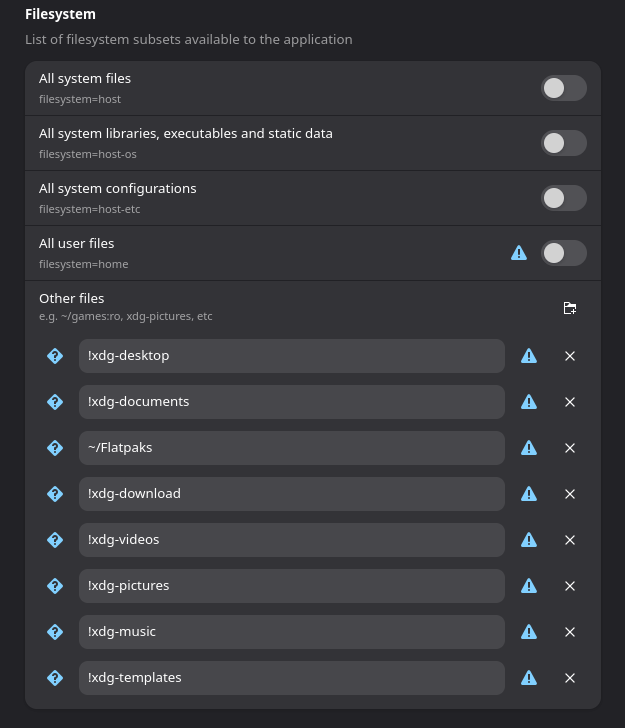Click the question diamond icon beside !xdg-videos
The width and height of the screenshot is (625, 728).
(x=55, y=540)
